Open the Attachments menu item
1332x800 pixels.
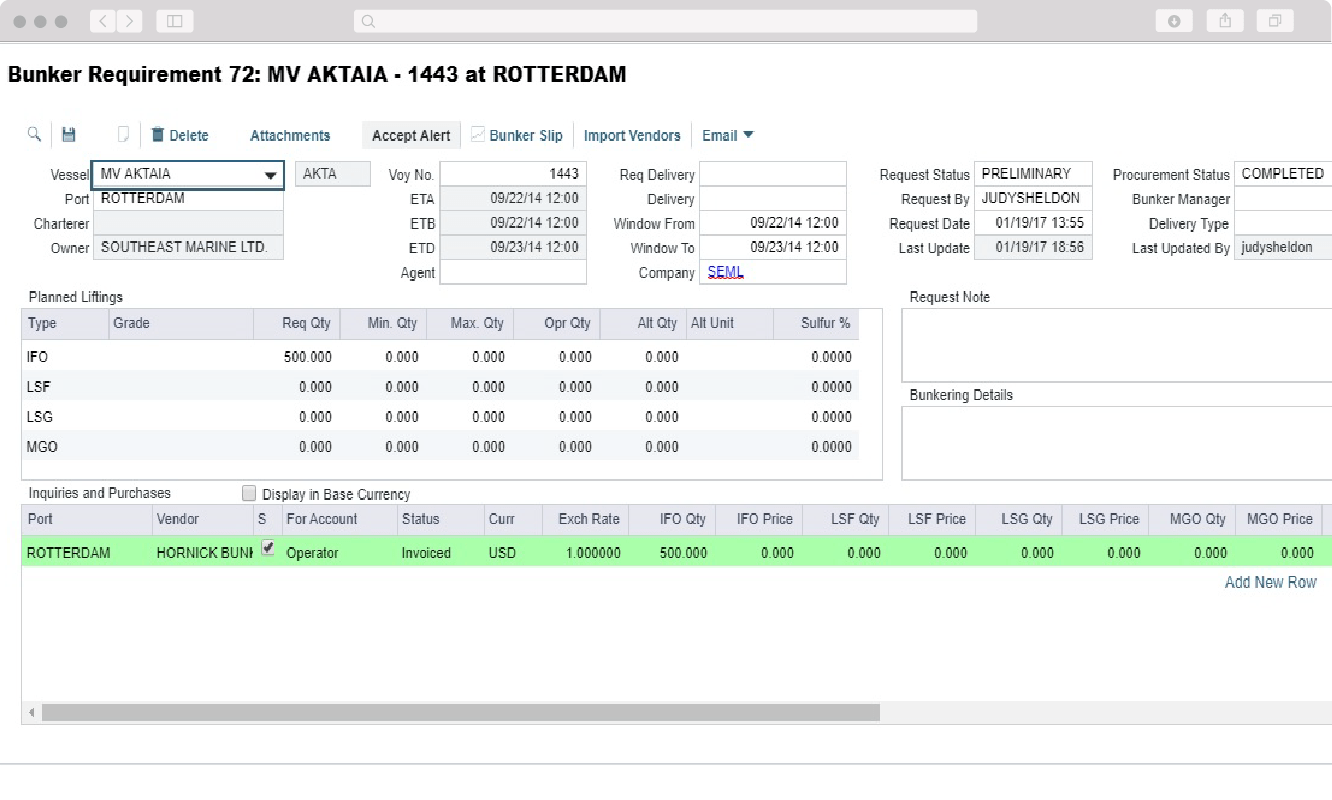tap(290, 135)
